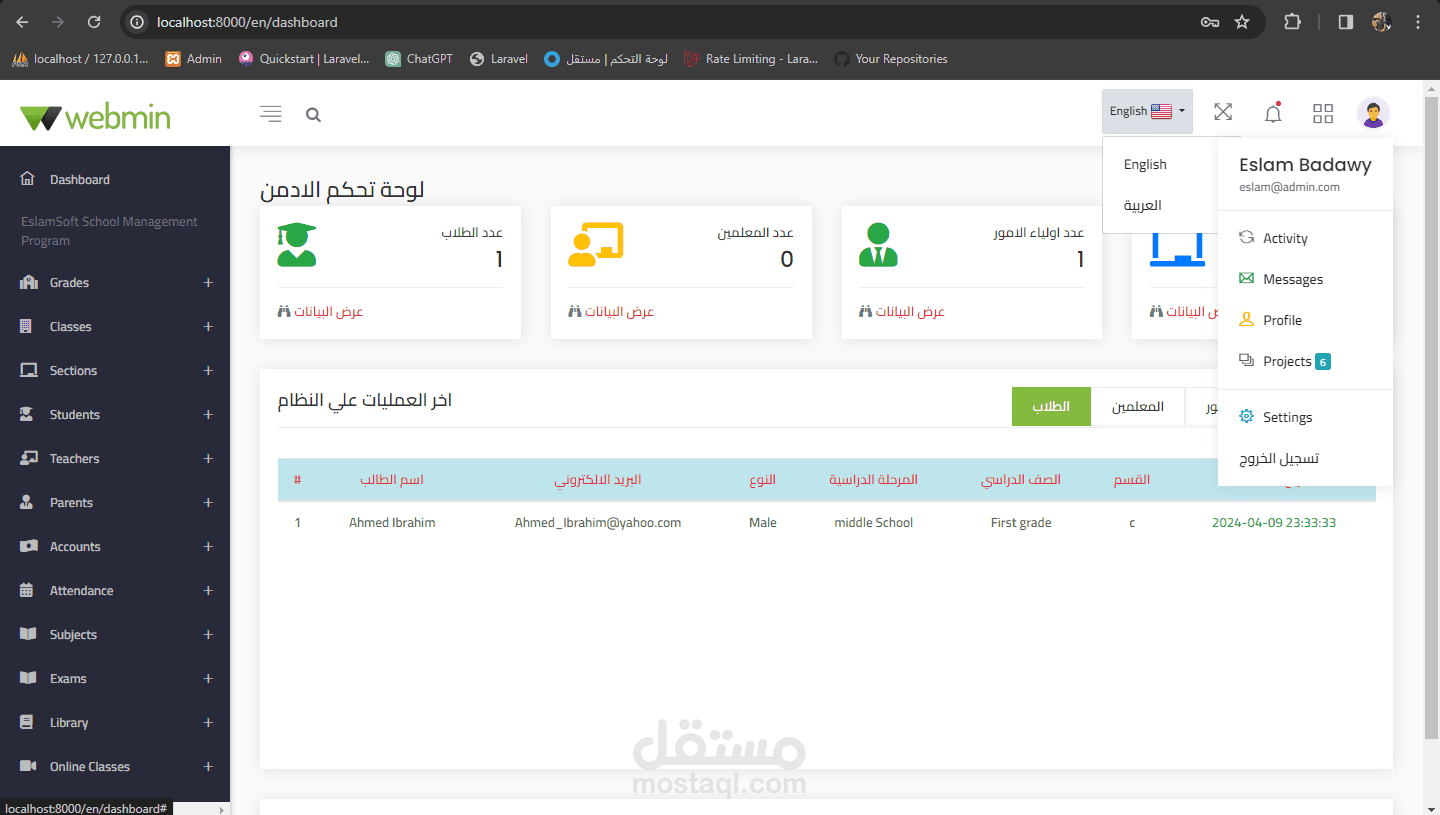Open the ChatGPT bookmark
This screenshot has height=815, width=1440.
[418, 58]
